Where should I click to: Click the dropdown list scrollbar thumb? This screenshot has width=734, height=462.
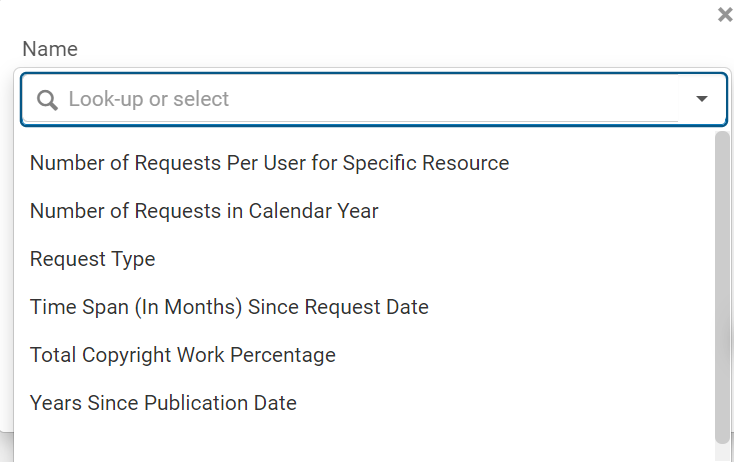pos(722,285)
